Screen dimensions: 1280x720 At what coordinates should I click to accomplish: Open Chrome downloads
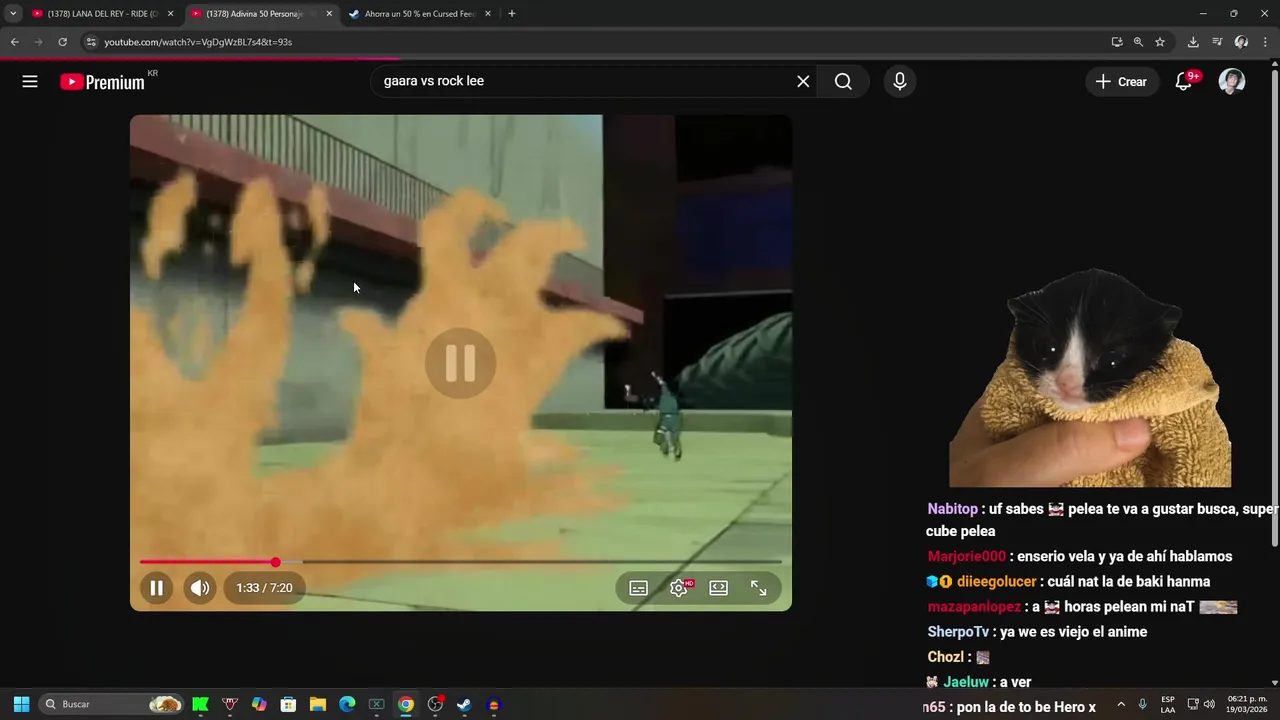(1193, 42)
